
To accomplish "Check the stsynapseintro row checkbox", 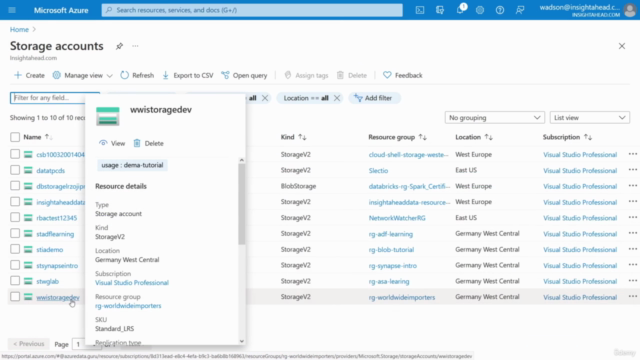I will tap(15, 265).
